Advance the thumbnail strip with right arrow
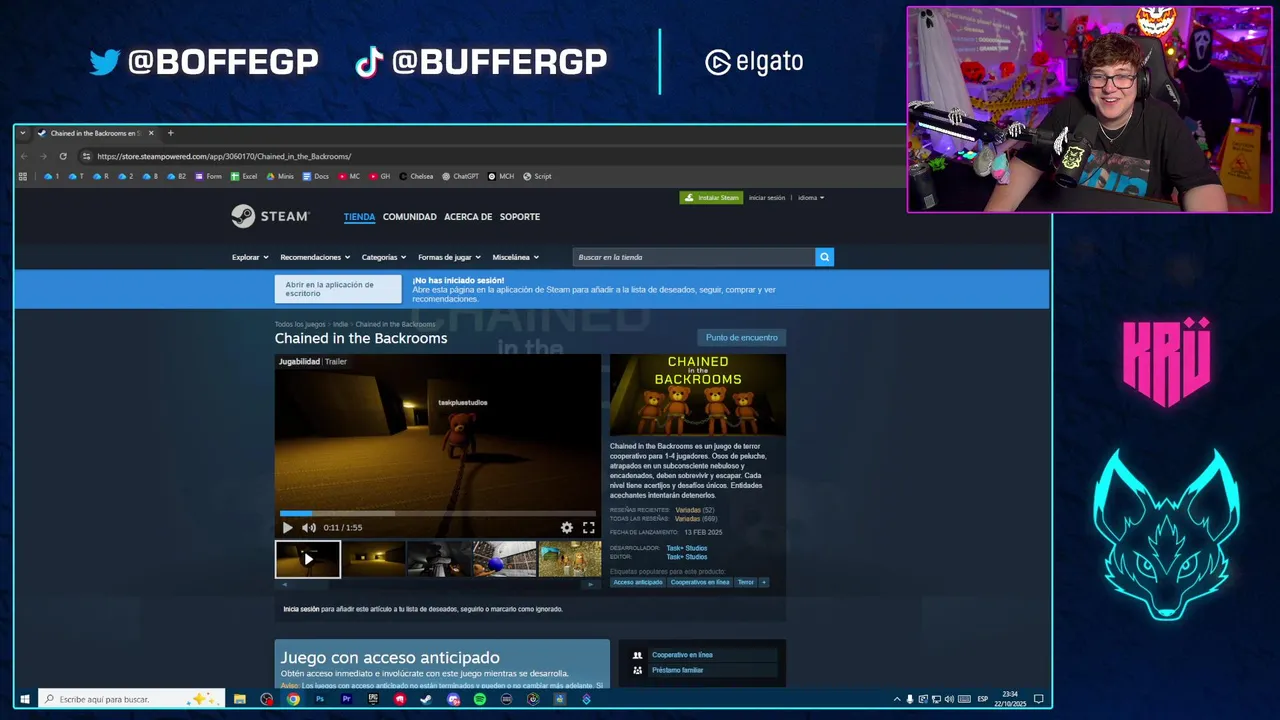Screen dimensions: 1280x720 (589, 584)
